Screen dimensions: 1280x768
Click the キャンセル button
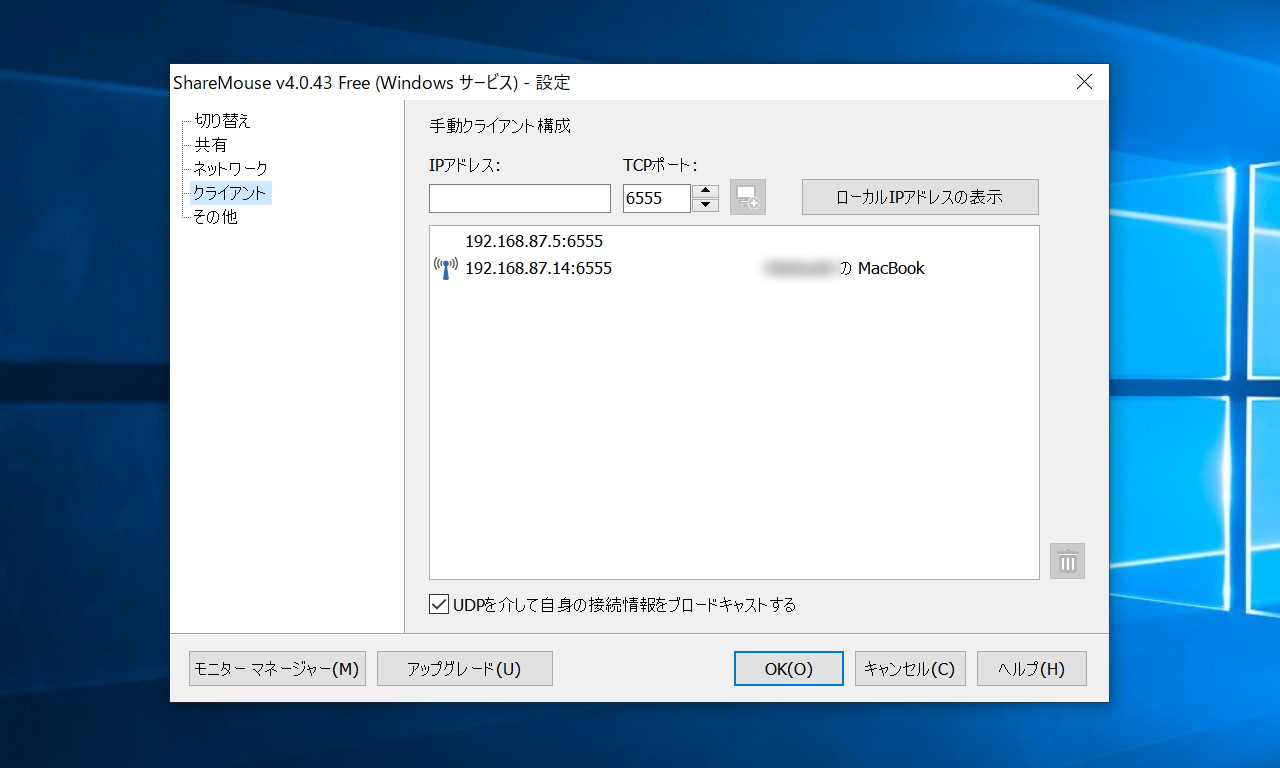pyautogui.click(x=909, y=668)
